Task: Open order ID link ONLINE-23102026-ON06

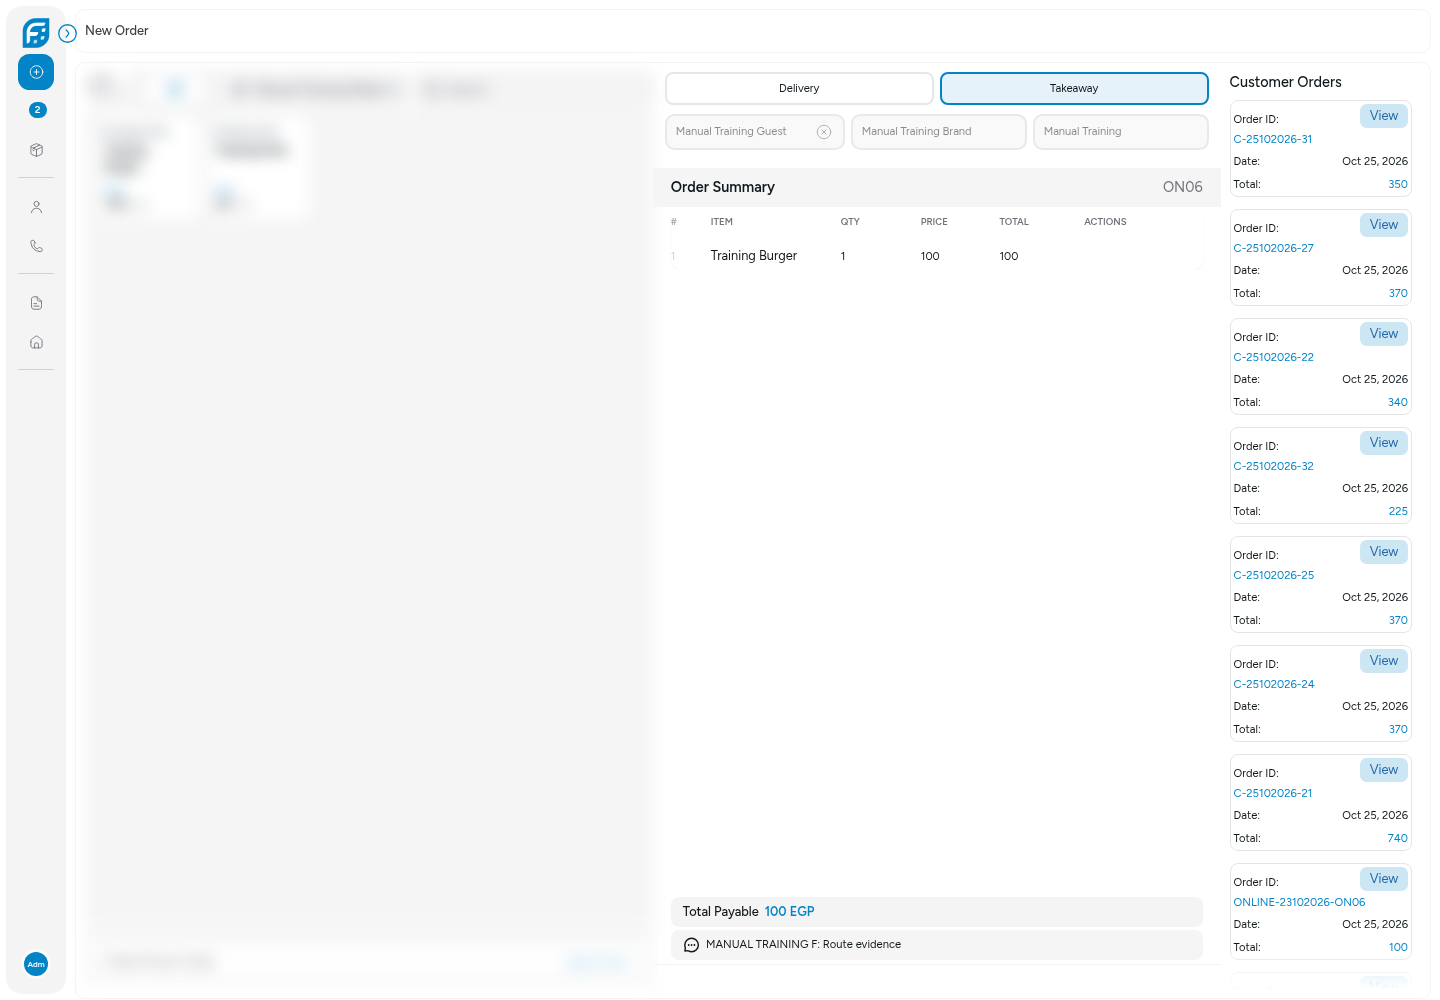Action: tap(1299, 903)
